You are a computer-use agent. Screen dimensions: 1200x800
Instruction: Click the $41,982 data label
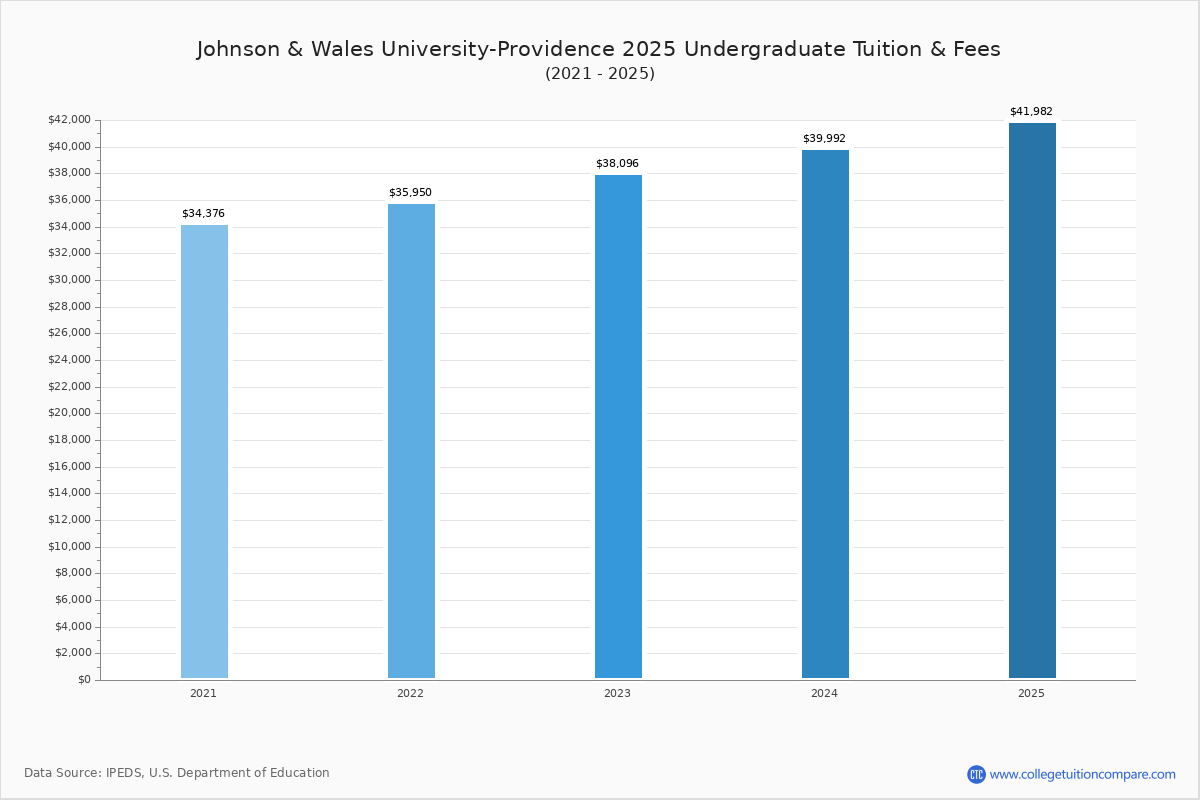(1031, 111)
